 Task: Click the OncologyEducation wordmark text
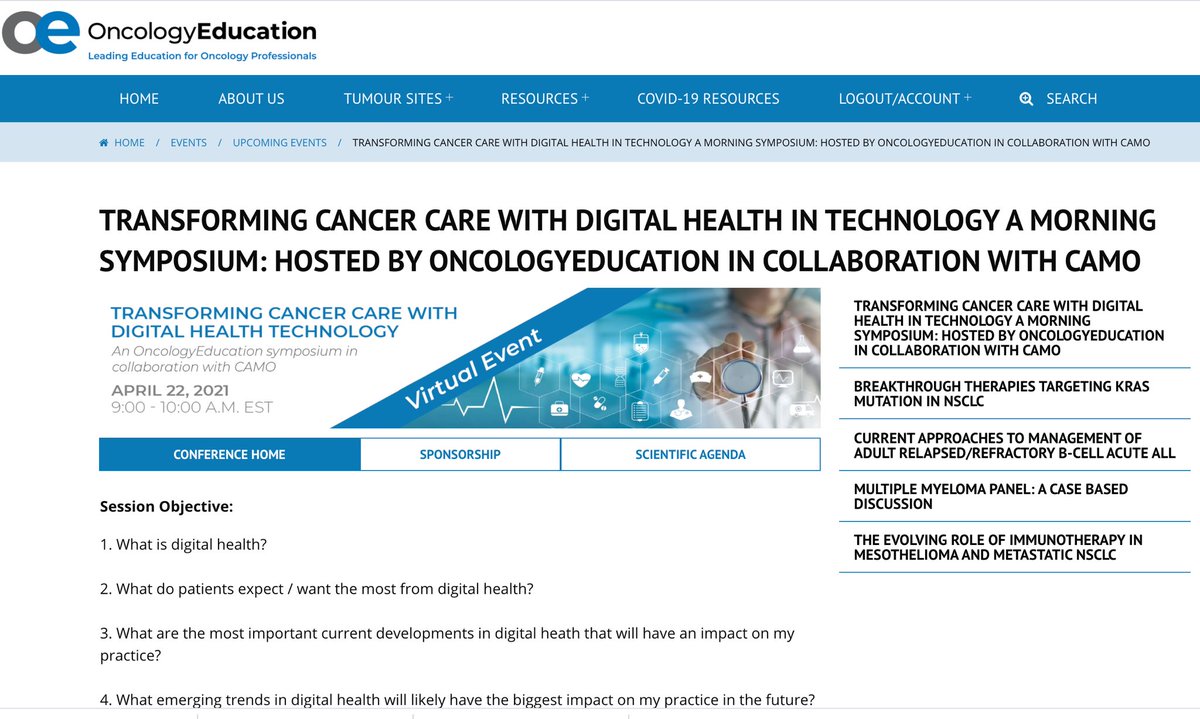pos(202,32)
